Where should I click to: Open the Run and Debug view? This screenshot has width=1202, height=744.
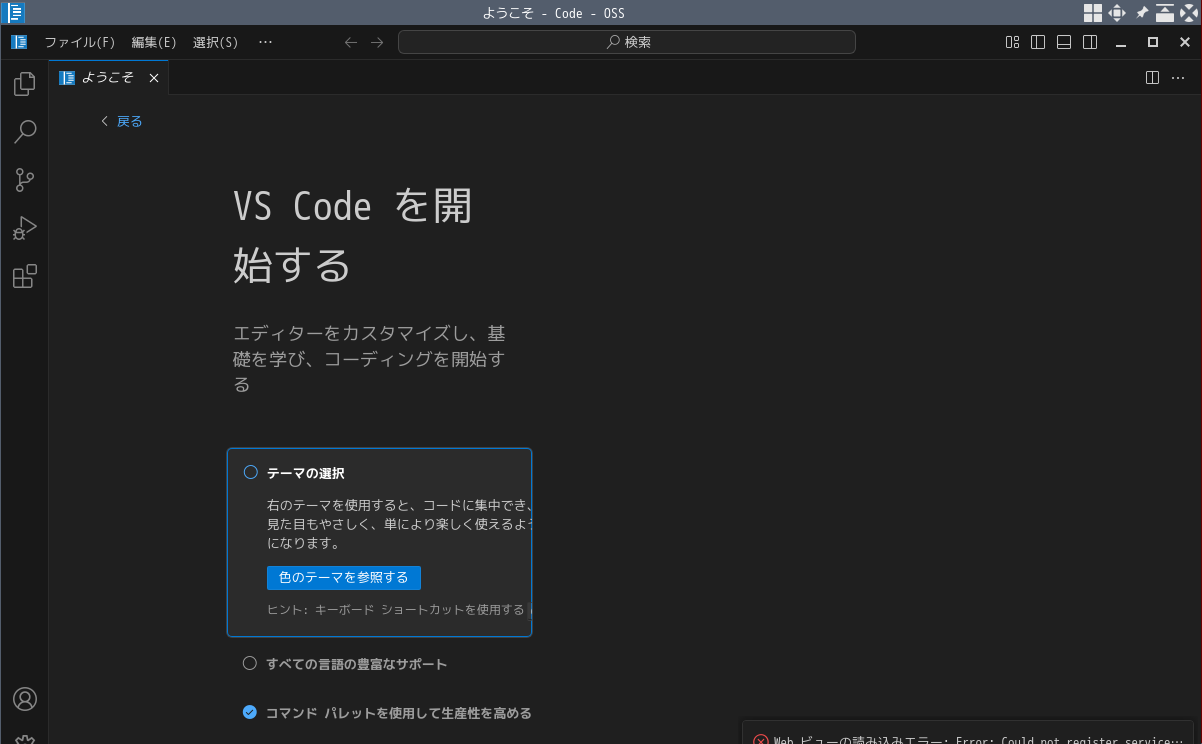click(x=24, y=228)
